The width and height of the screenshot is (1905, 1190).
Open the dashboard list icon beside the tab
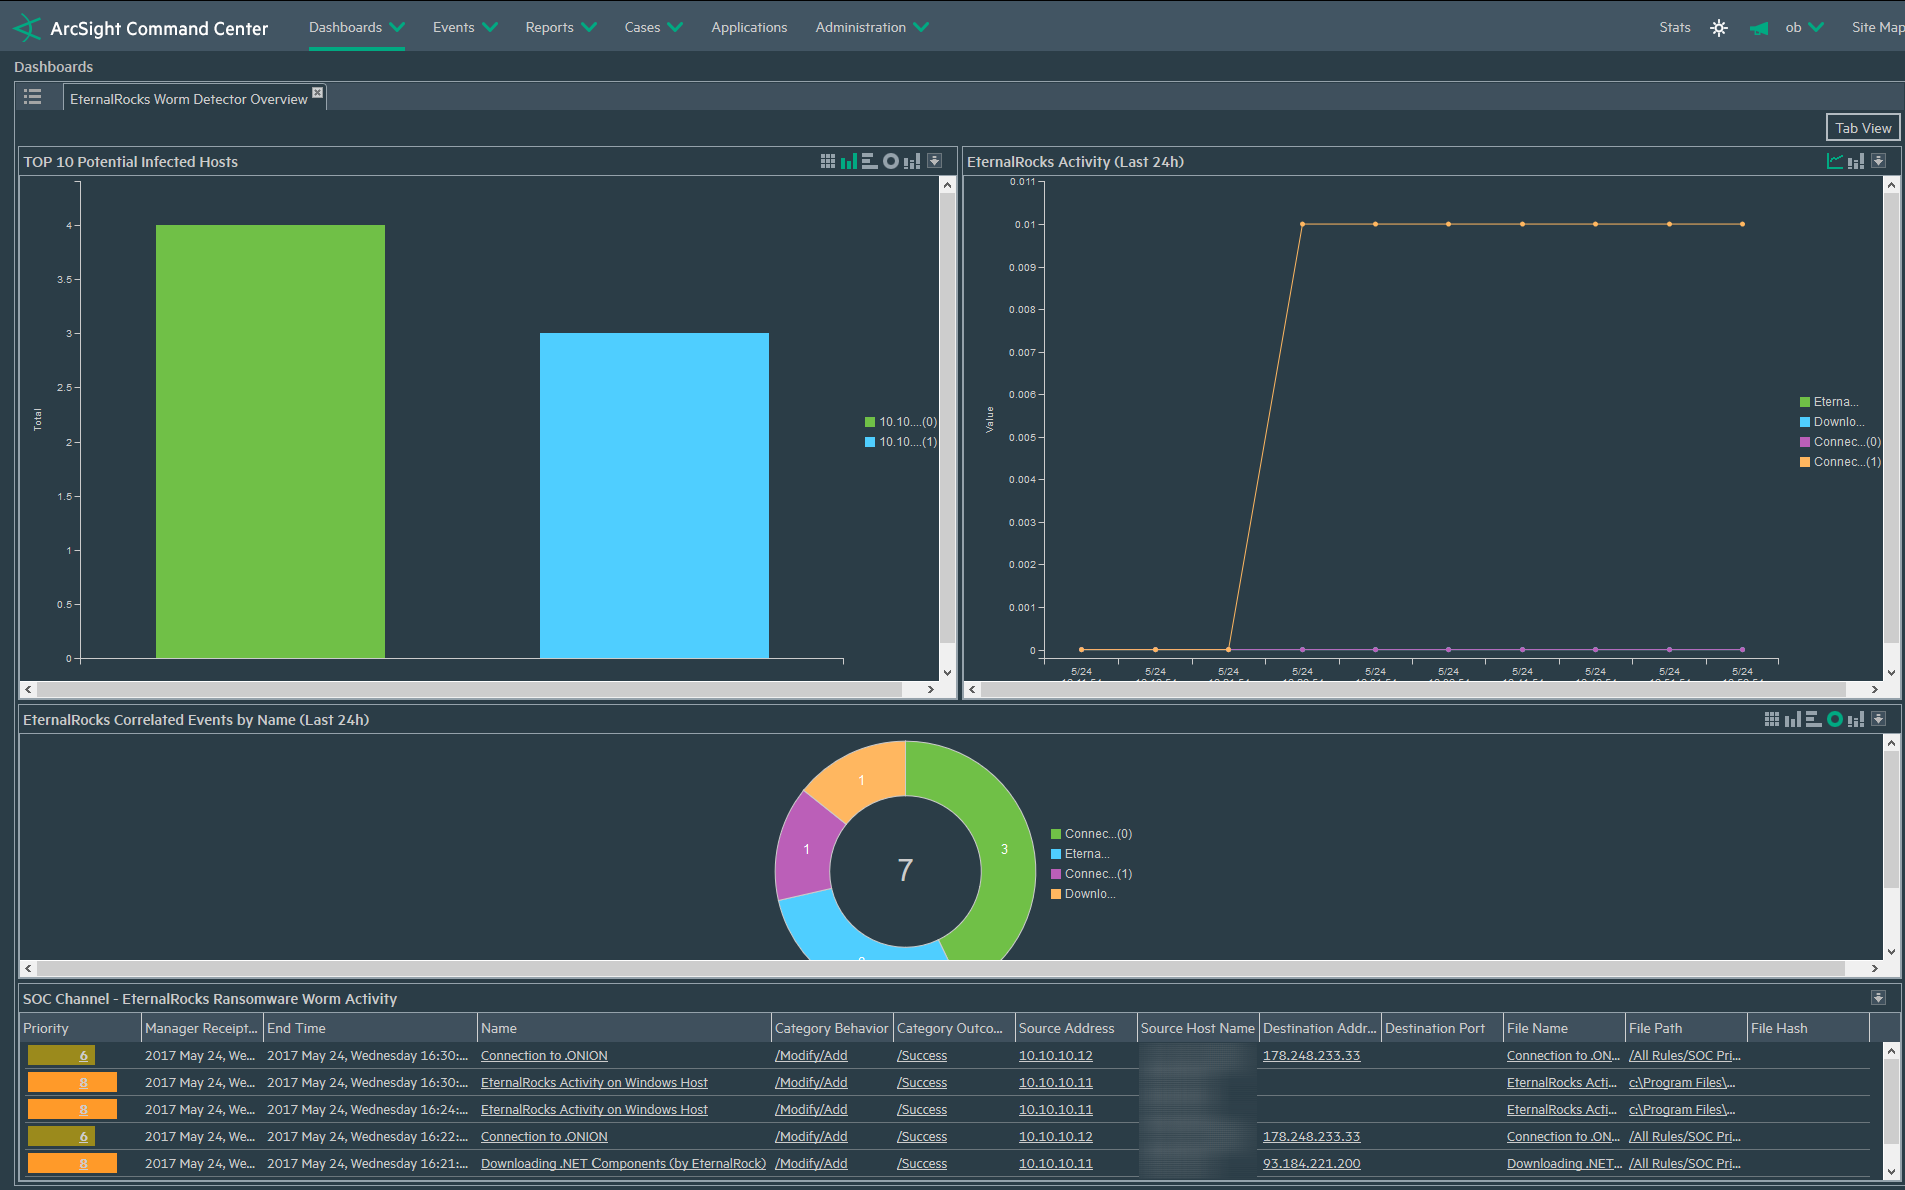coord(33,97)
